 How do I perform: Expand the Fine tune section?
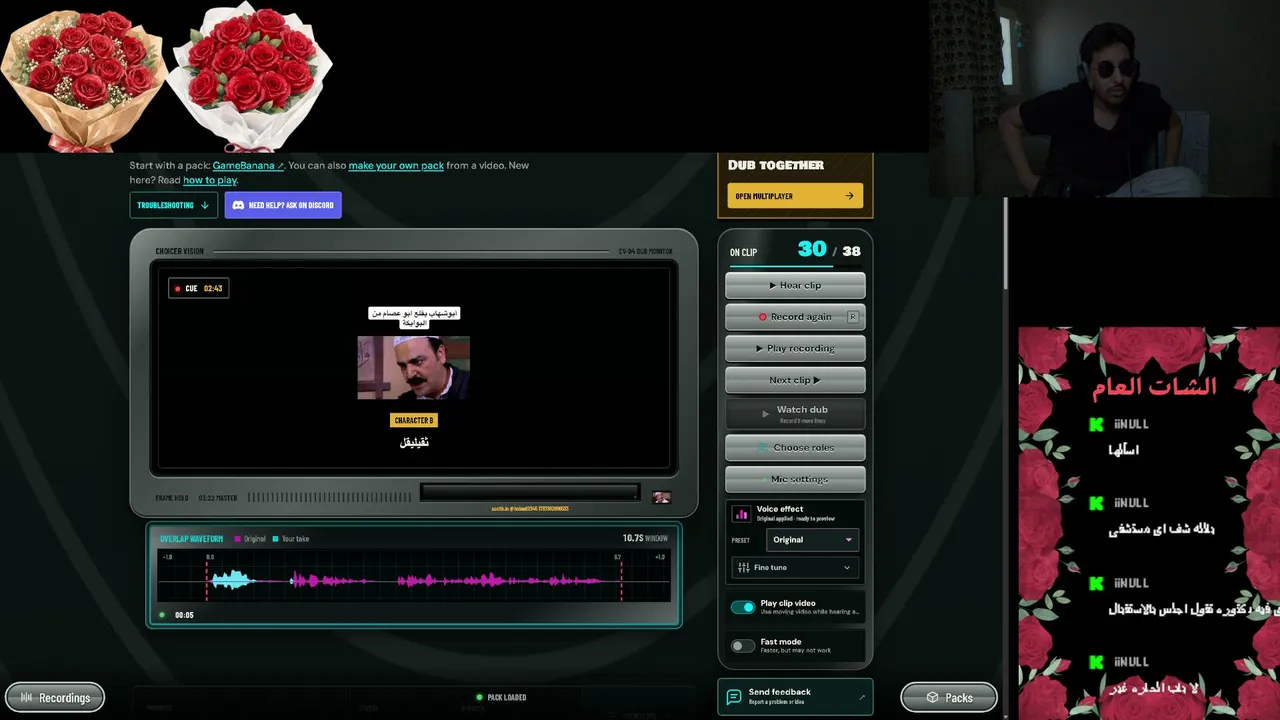point(795,567)
